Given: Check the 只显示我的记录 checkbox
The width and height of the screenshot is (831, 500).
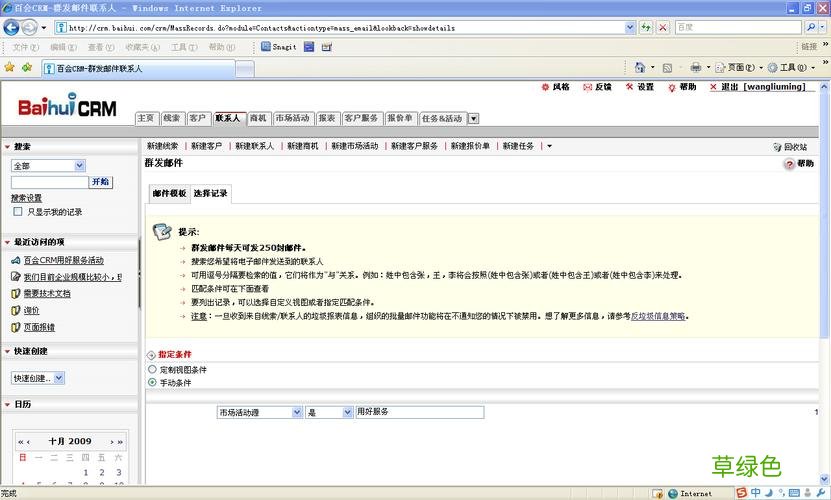Looking at the screenshot, I should tap(18, 212).
